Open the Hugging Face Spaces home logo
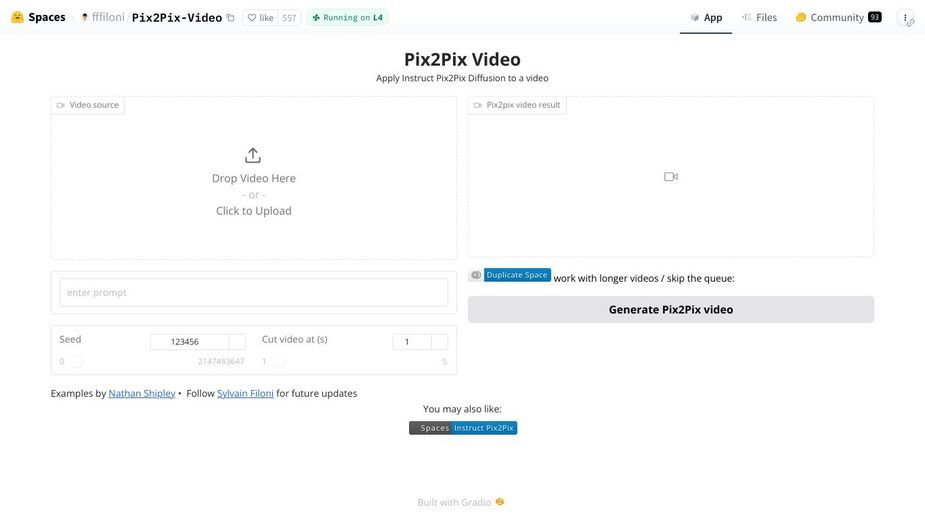 tap(38, 17)
